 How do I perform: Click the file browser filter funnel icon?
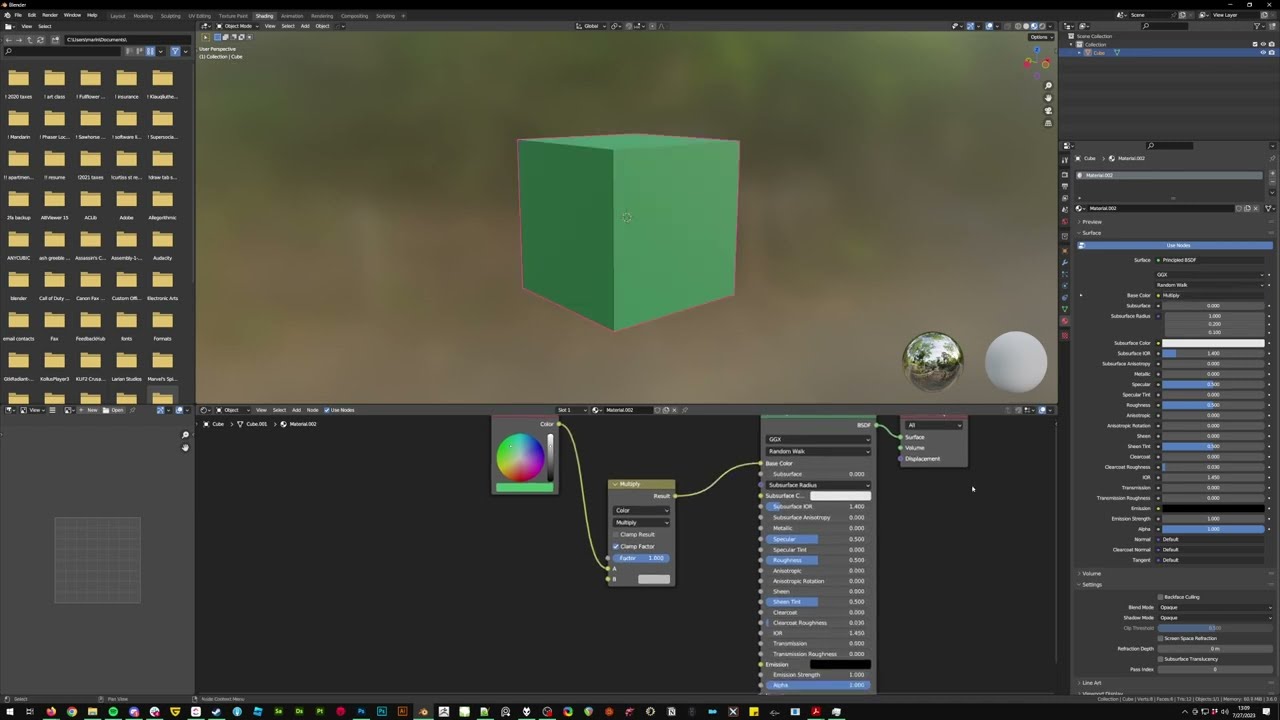click(175, 51)
